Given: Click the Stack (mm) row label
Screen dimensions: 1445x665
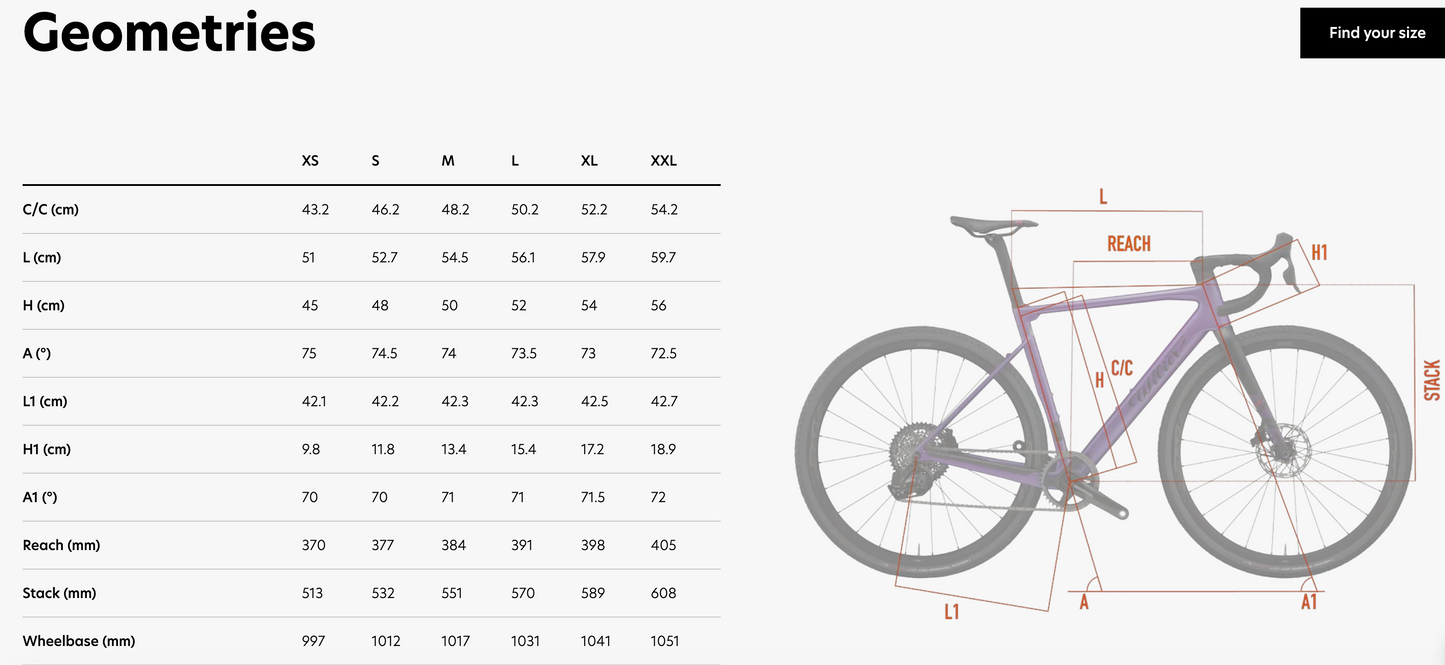Looking at the screenshot, I should [x=59, y=593].
